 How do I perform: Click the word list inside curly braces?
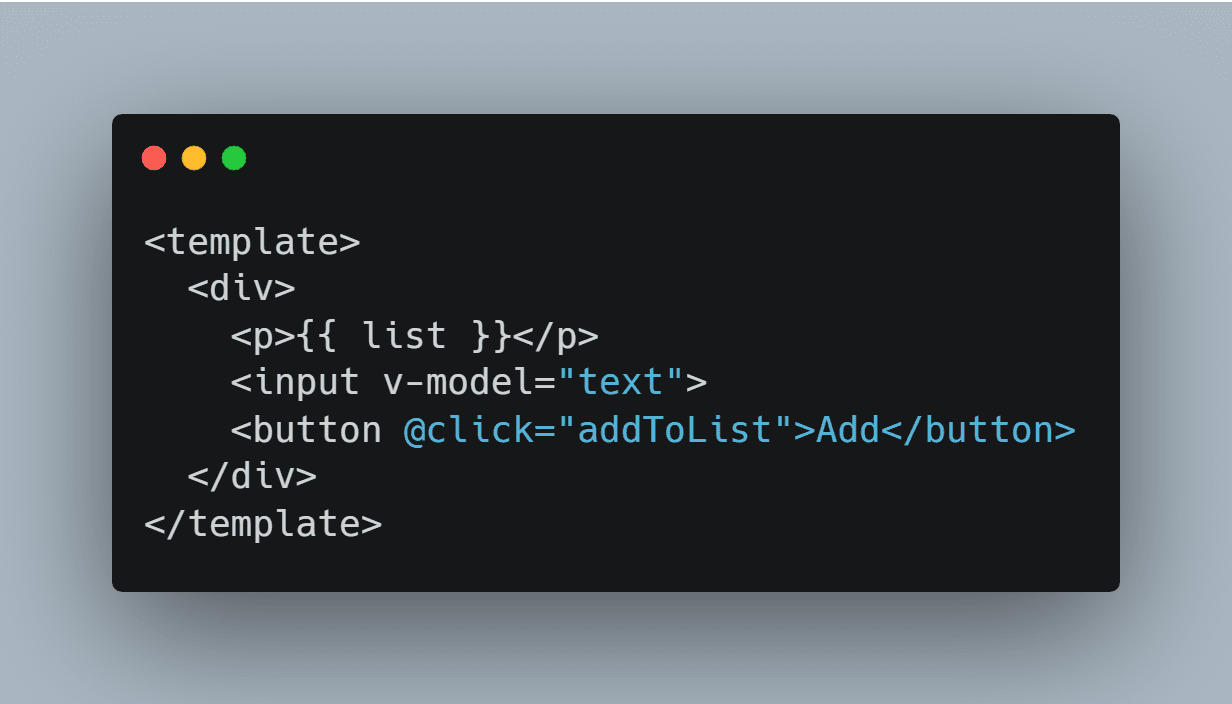404,336
